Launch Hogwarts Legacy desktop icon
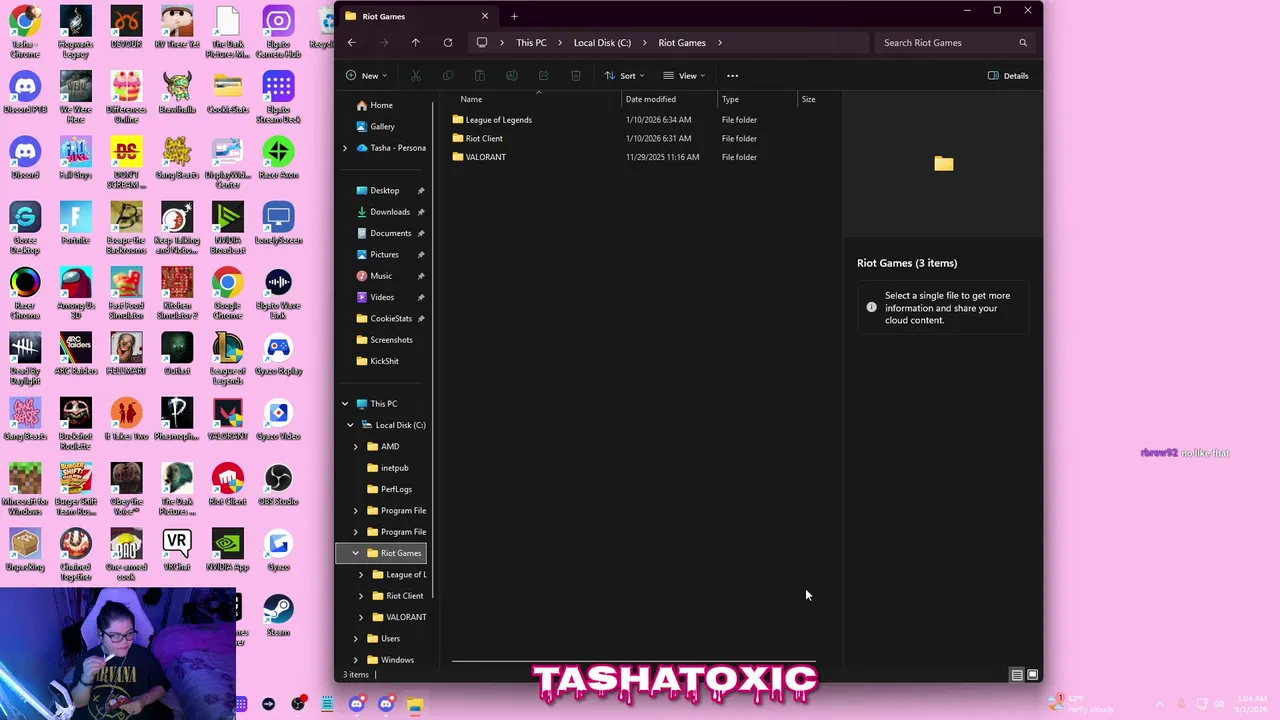Image resolution: width=1280 pixels, height=720 pixels. (x=76, y=33)
